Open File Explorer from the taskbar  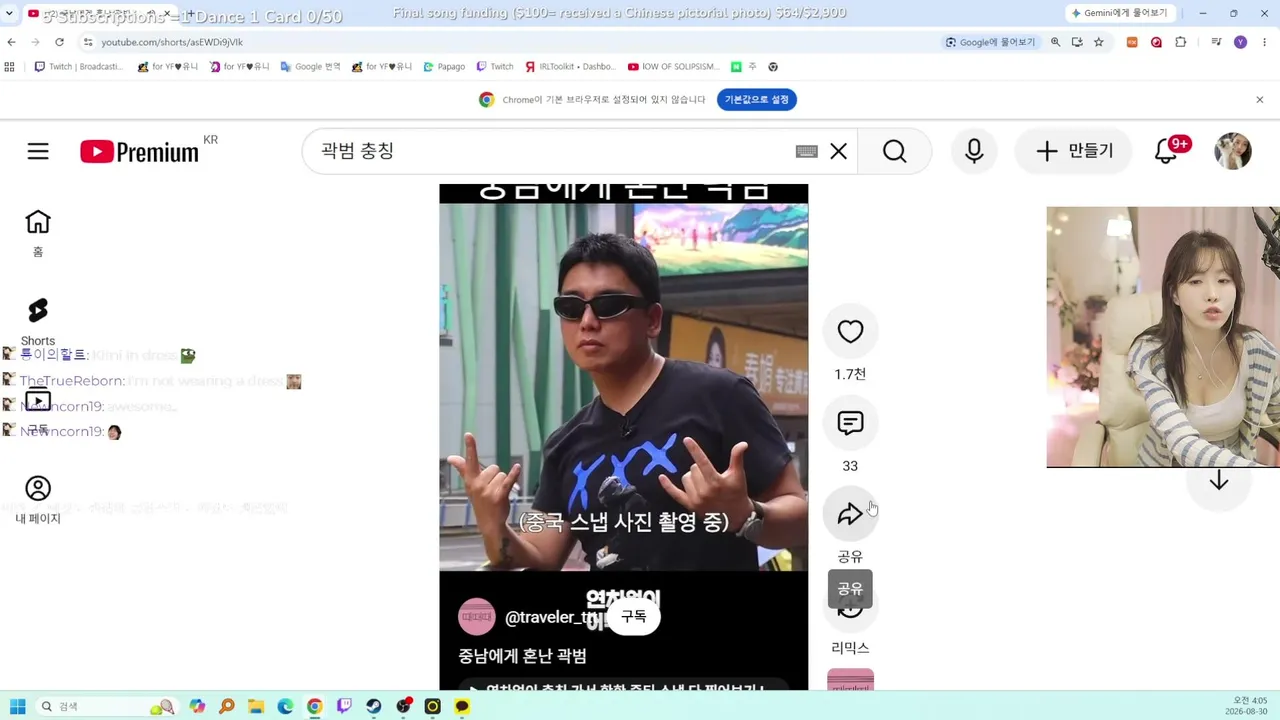click(256, 706)
